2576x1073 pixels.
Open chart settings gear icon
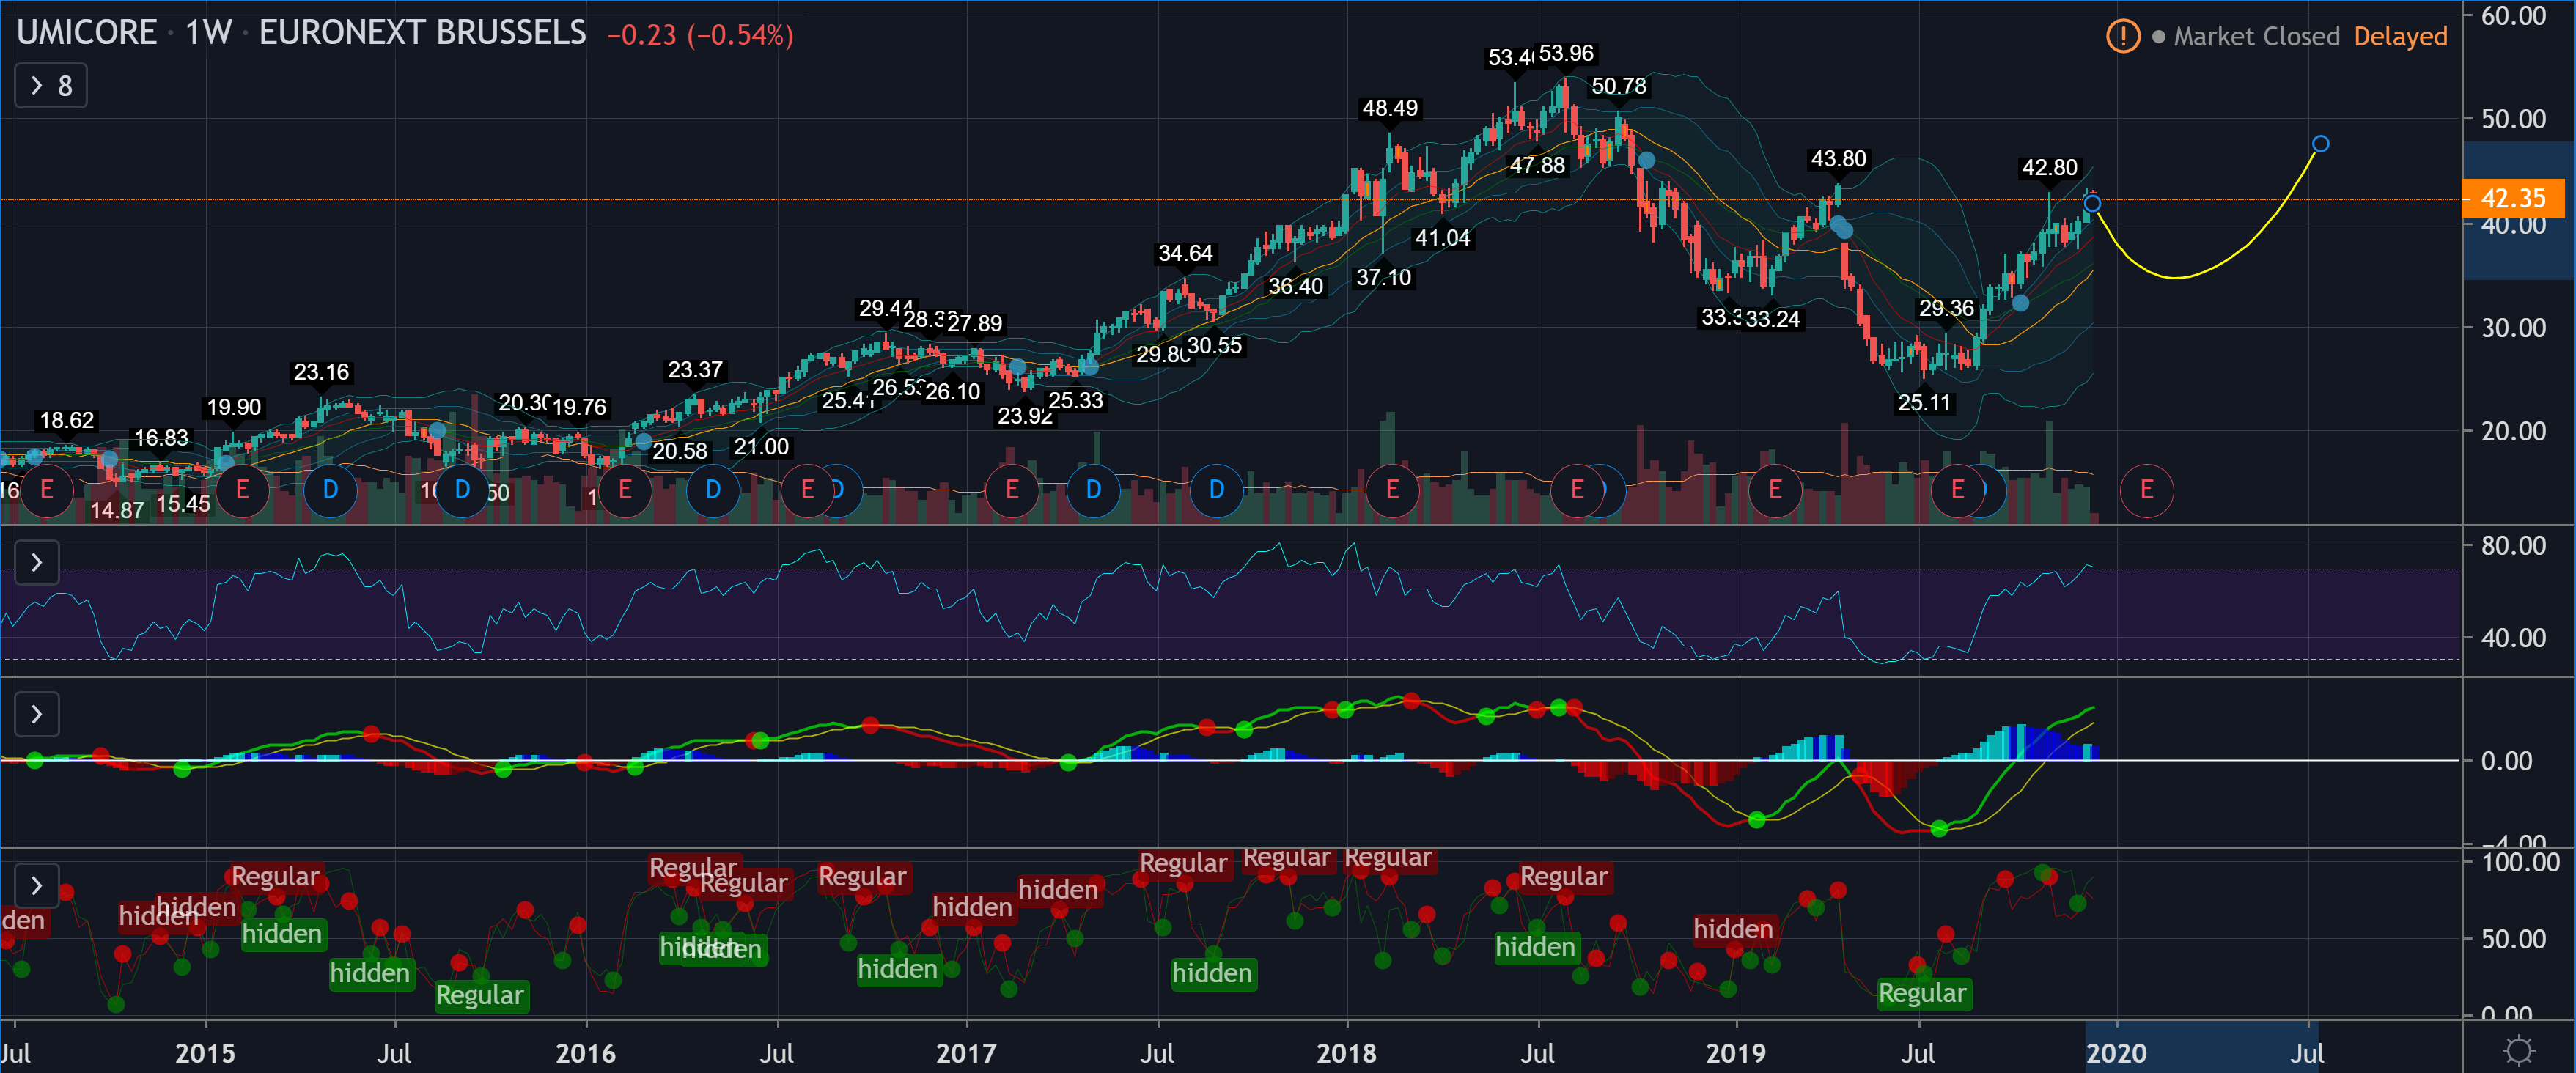(2517, 1050)
